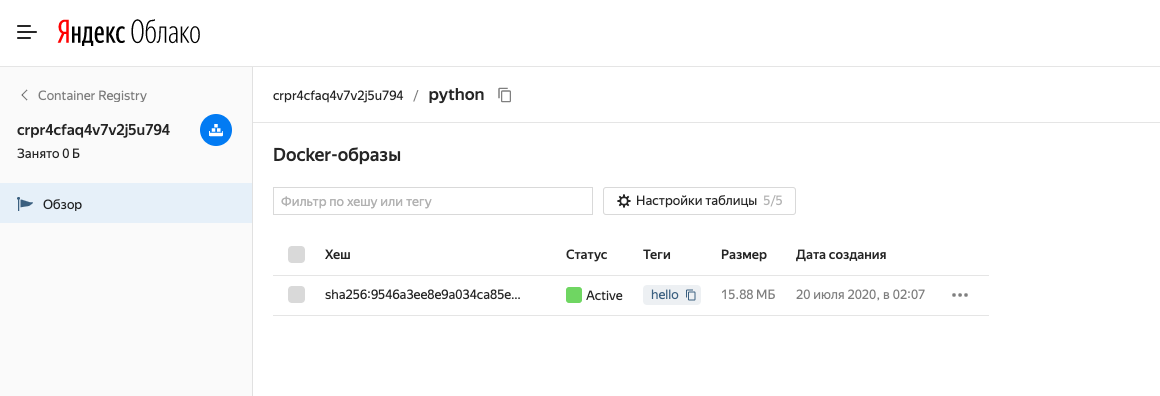Open the Настройки таблицы settings button
Viewport: 1160px width, 396px height.
[699, 201]
